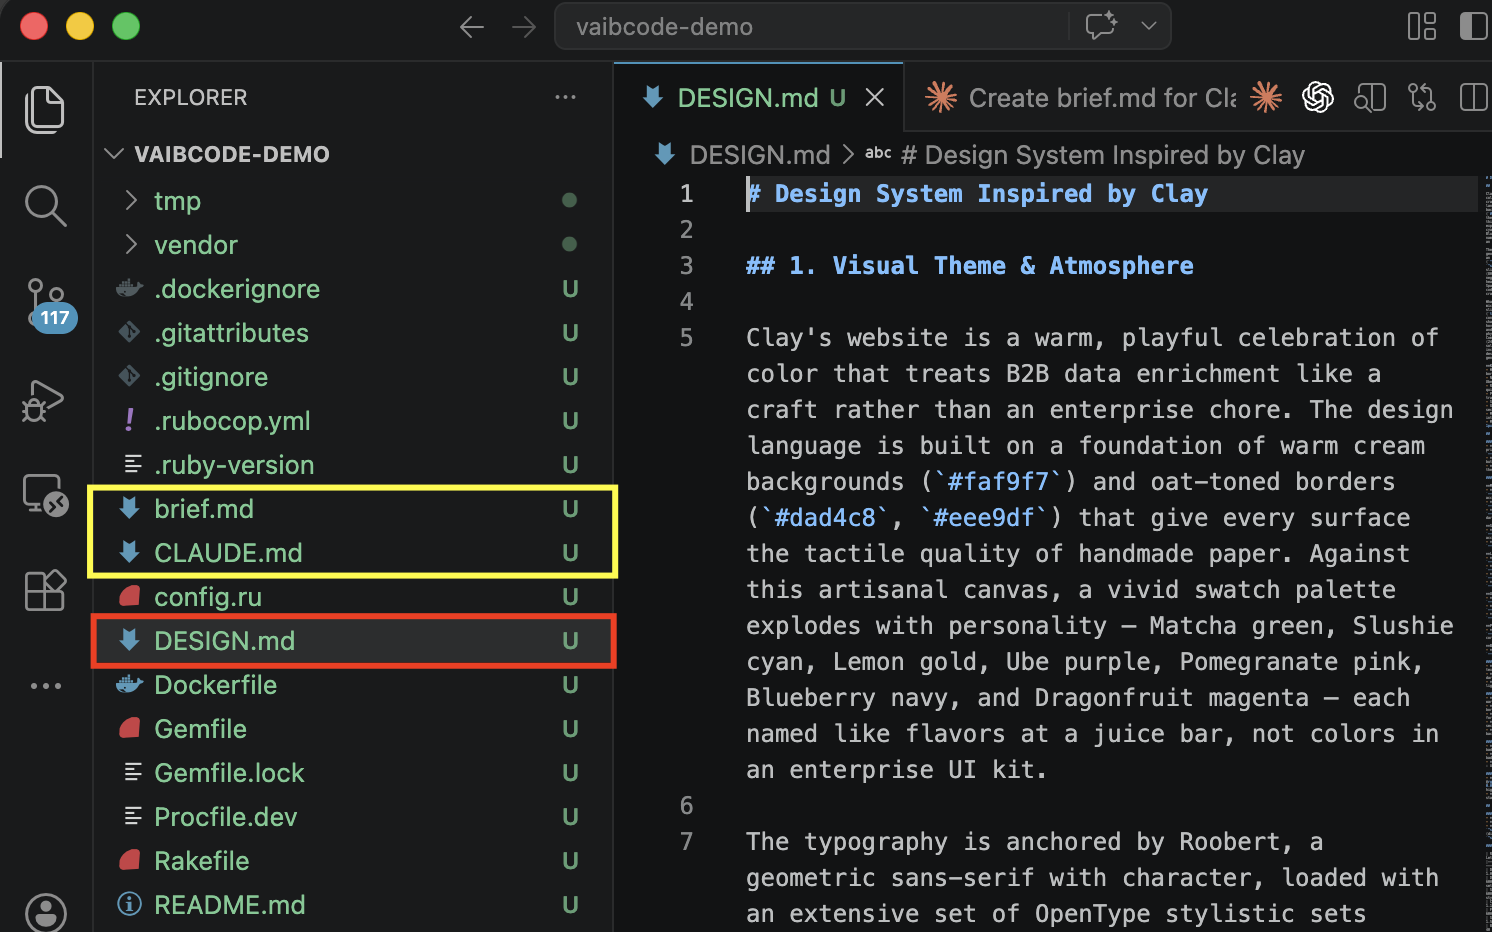This screenshot has height=932, width=1492.
Task: Open the Extensions view
Action: [x=45, y=591]
